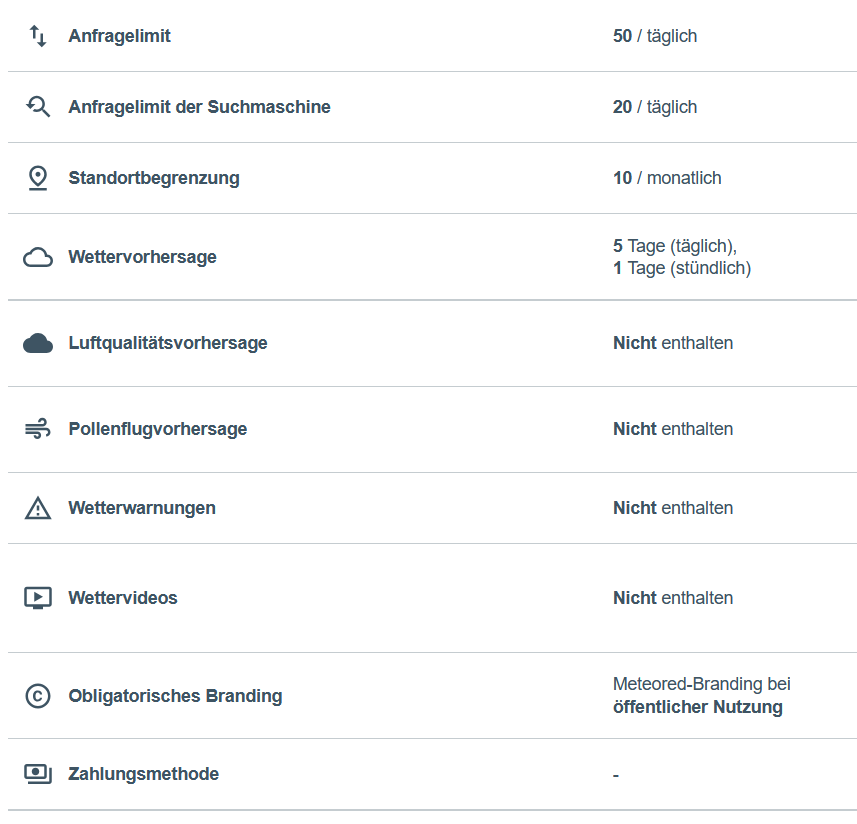Select the Anfragelimit label

click(x=119, y=36)
